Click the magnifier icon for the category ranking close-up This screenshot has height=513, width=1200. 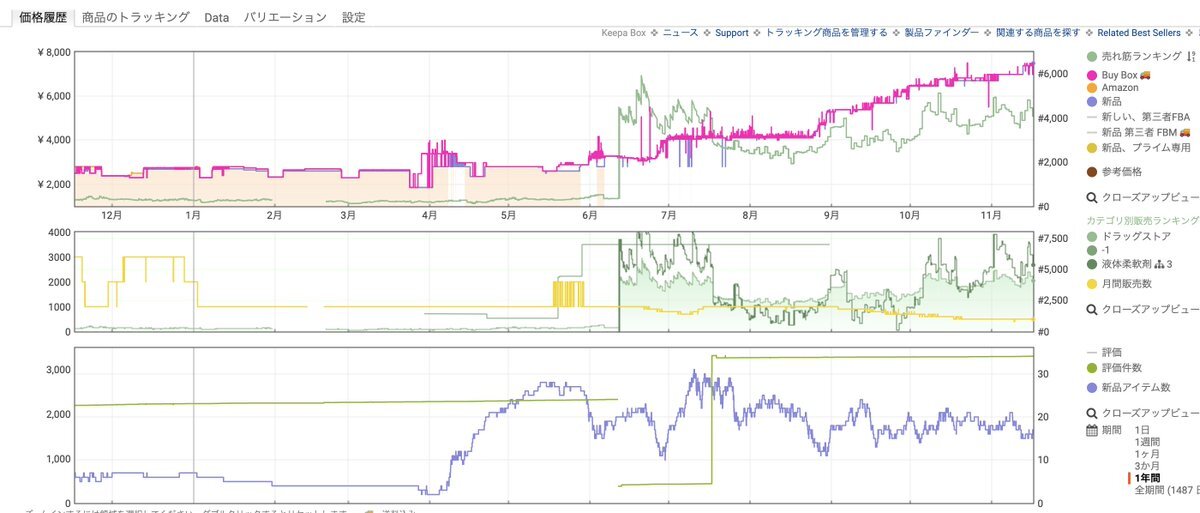(x=1092, y=310)
